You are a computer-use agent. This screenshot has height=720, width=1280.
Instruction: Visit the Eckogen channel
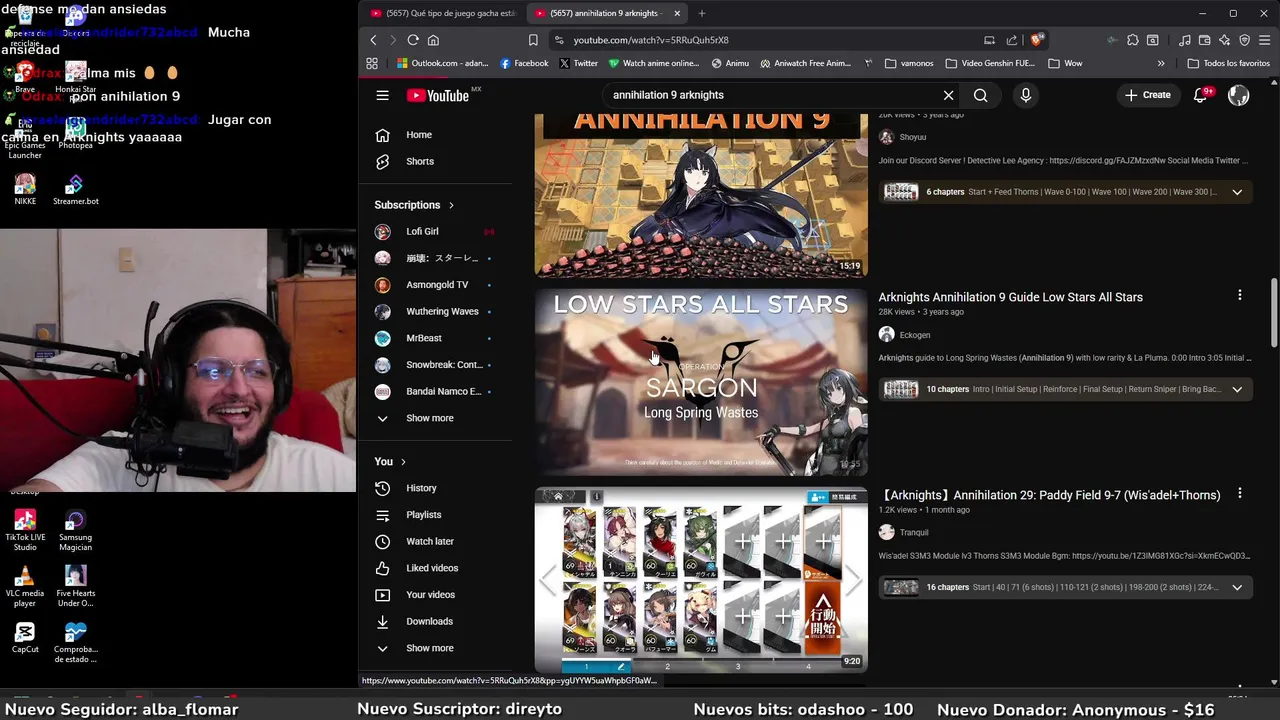[914, 335]
